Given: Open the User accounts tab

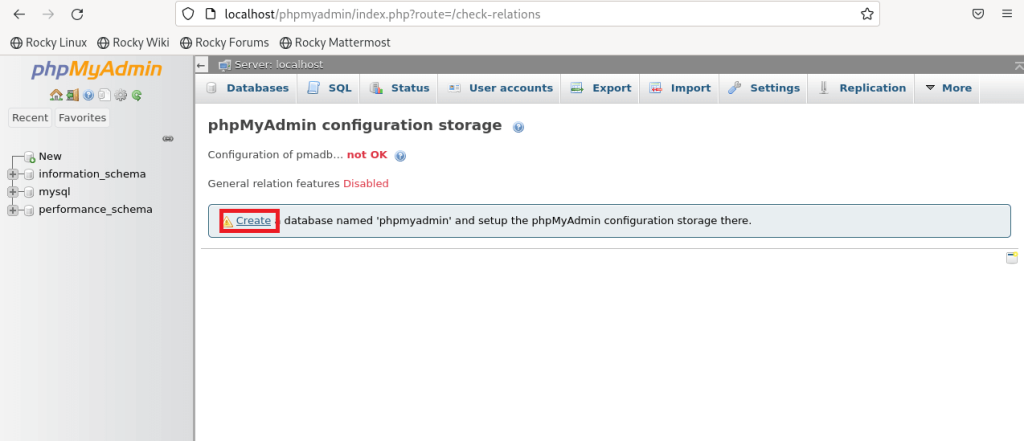Looking at the screenshot, I should 500,88.
